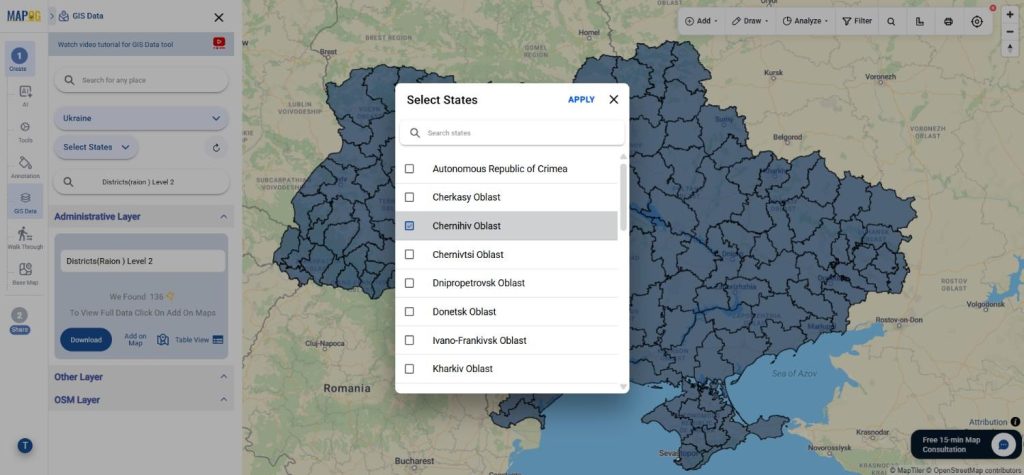Image resolution: width=1024 pixels, height=475 pixels.
Task: Select the measure tool in the map toolbar
Action: coord(920,21)
